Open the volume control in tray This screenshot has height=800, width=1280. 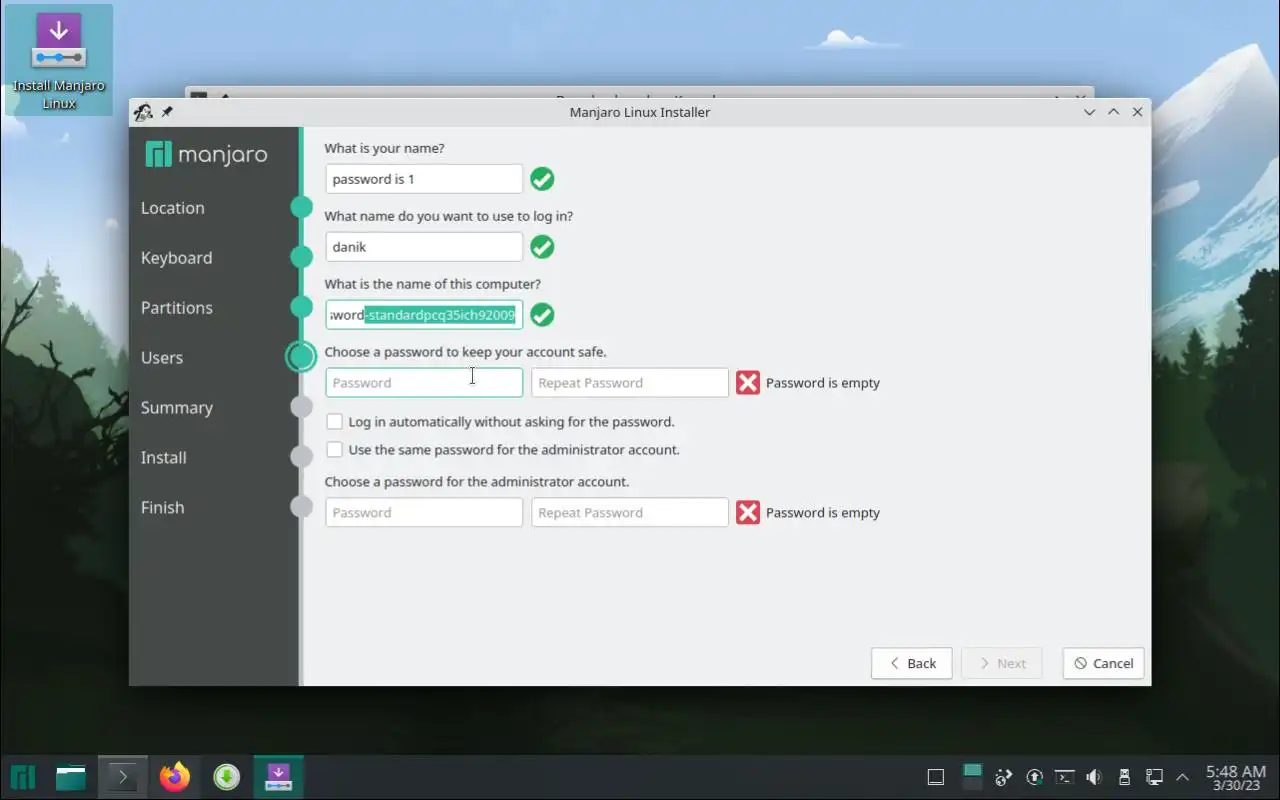[1094, 777]
